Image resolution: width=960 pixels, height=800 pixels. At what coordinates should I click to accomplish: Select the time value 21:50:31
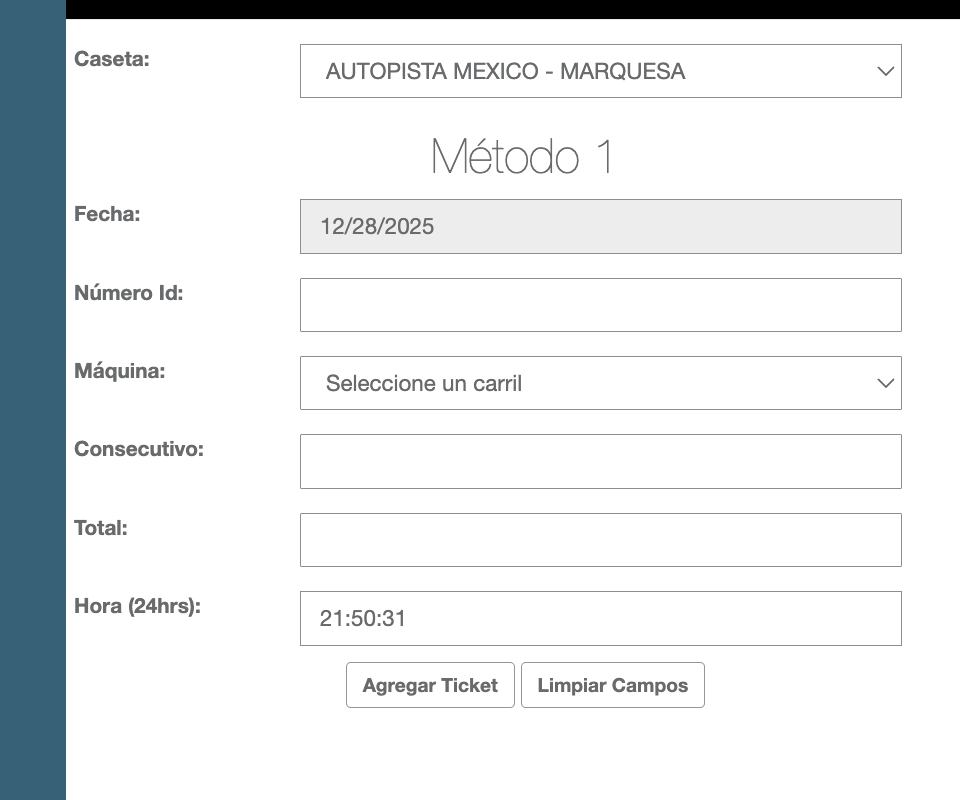(362, 619)
